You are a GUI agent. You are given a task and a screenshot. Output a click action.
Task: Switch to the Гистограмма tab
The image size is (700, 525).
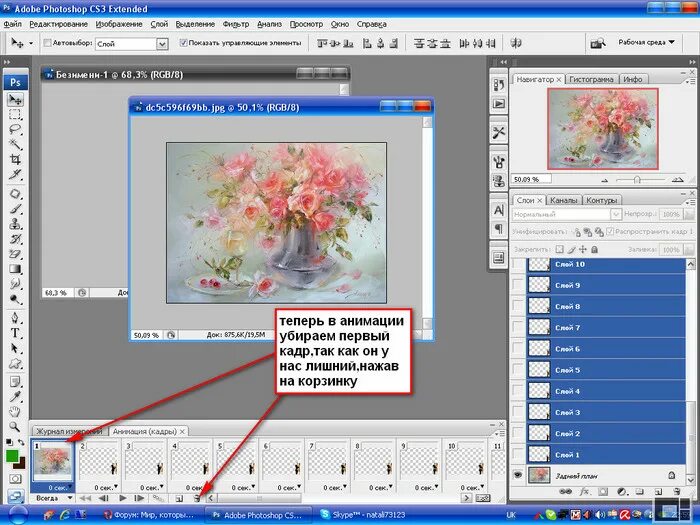tap(592, 79)
